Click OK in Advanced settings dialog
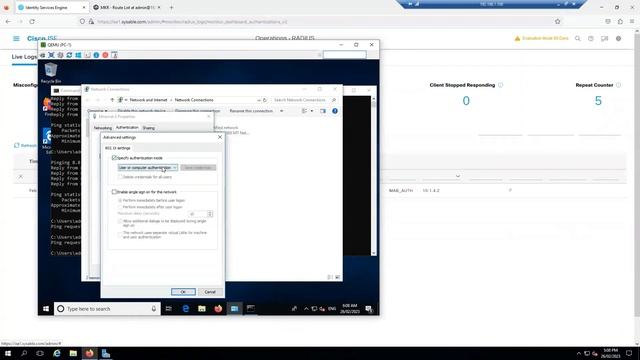This screenshot has width=640, height=360. [x=183, y=292]
